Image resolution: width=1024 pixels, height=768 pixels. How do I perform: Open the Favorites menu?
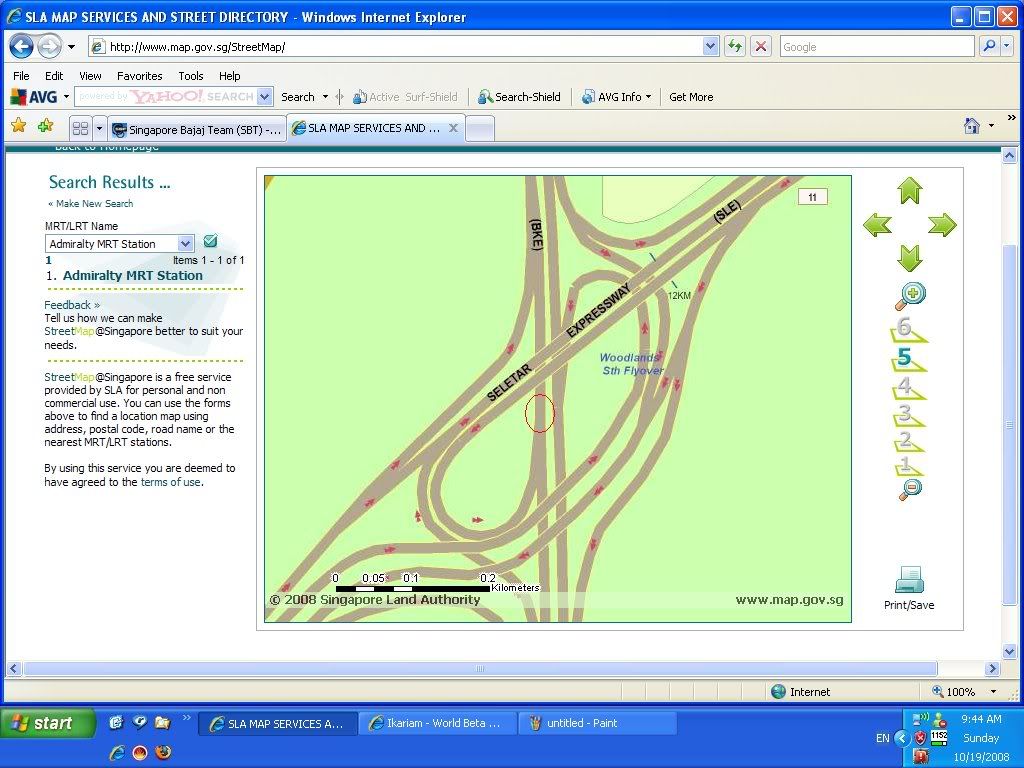pos(139,76)
